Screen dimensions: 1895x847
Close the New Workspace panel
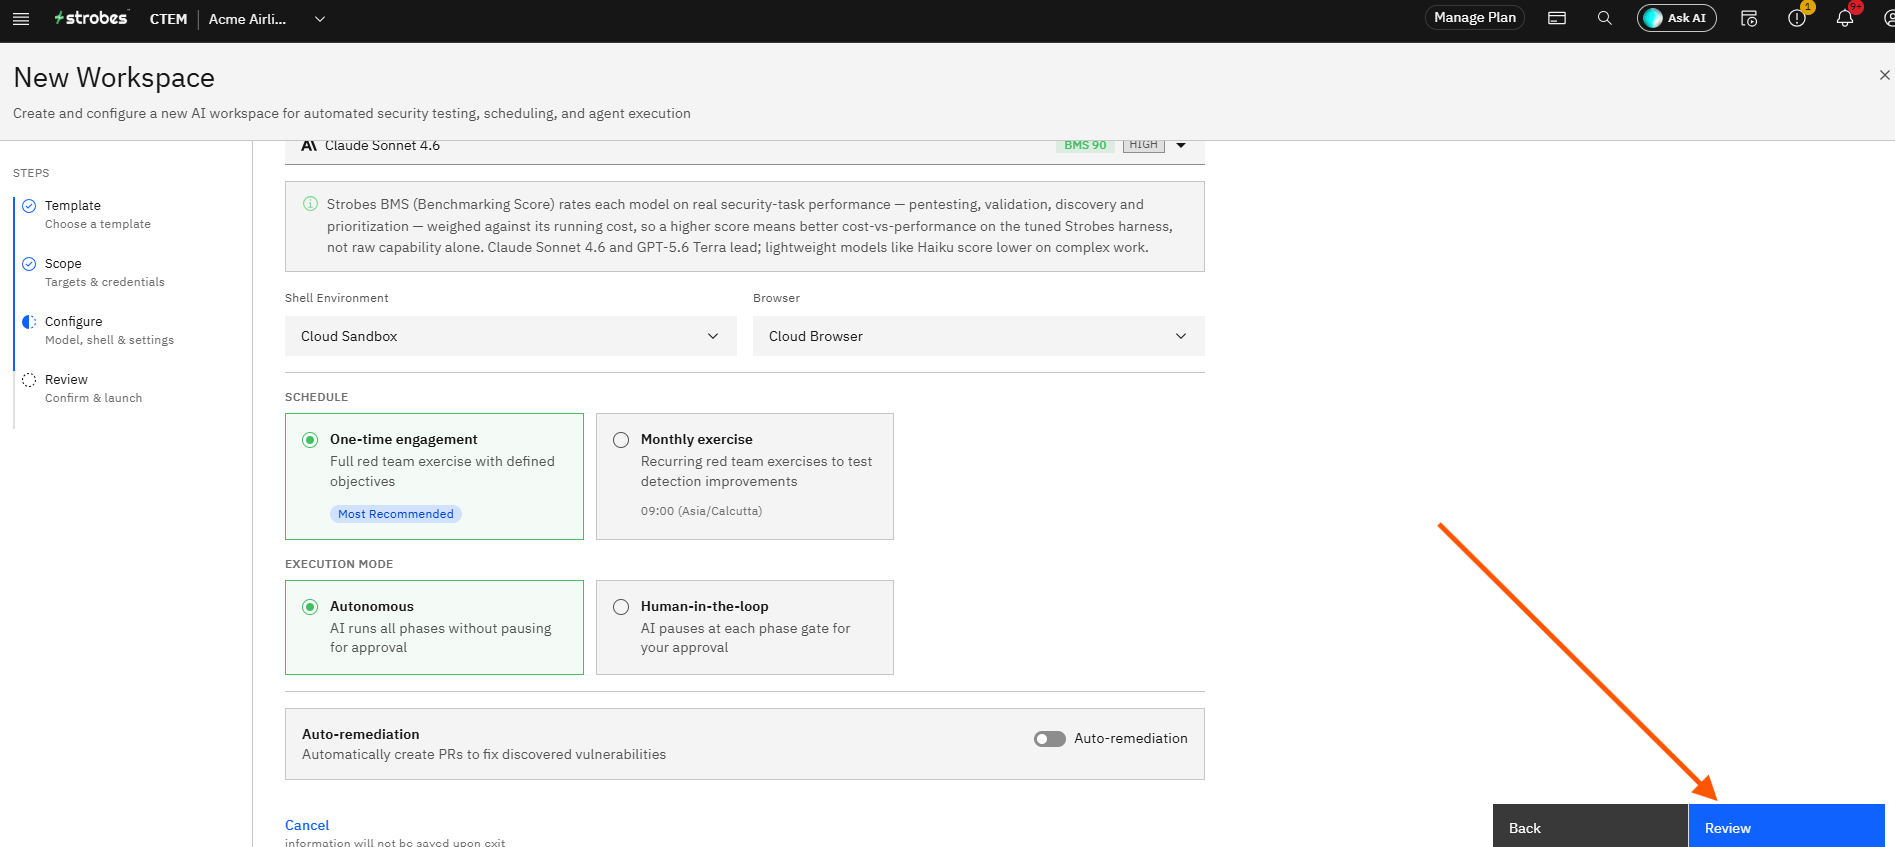tap(1884, 75)
